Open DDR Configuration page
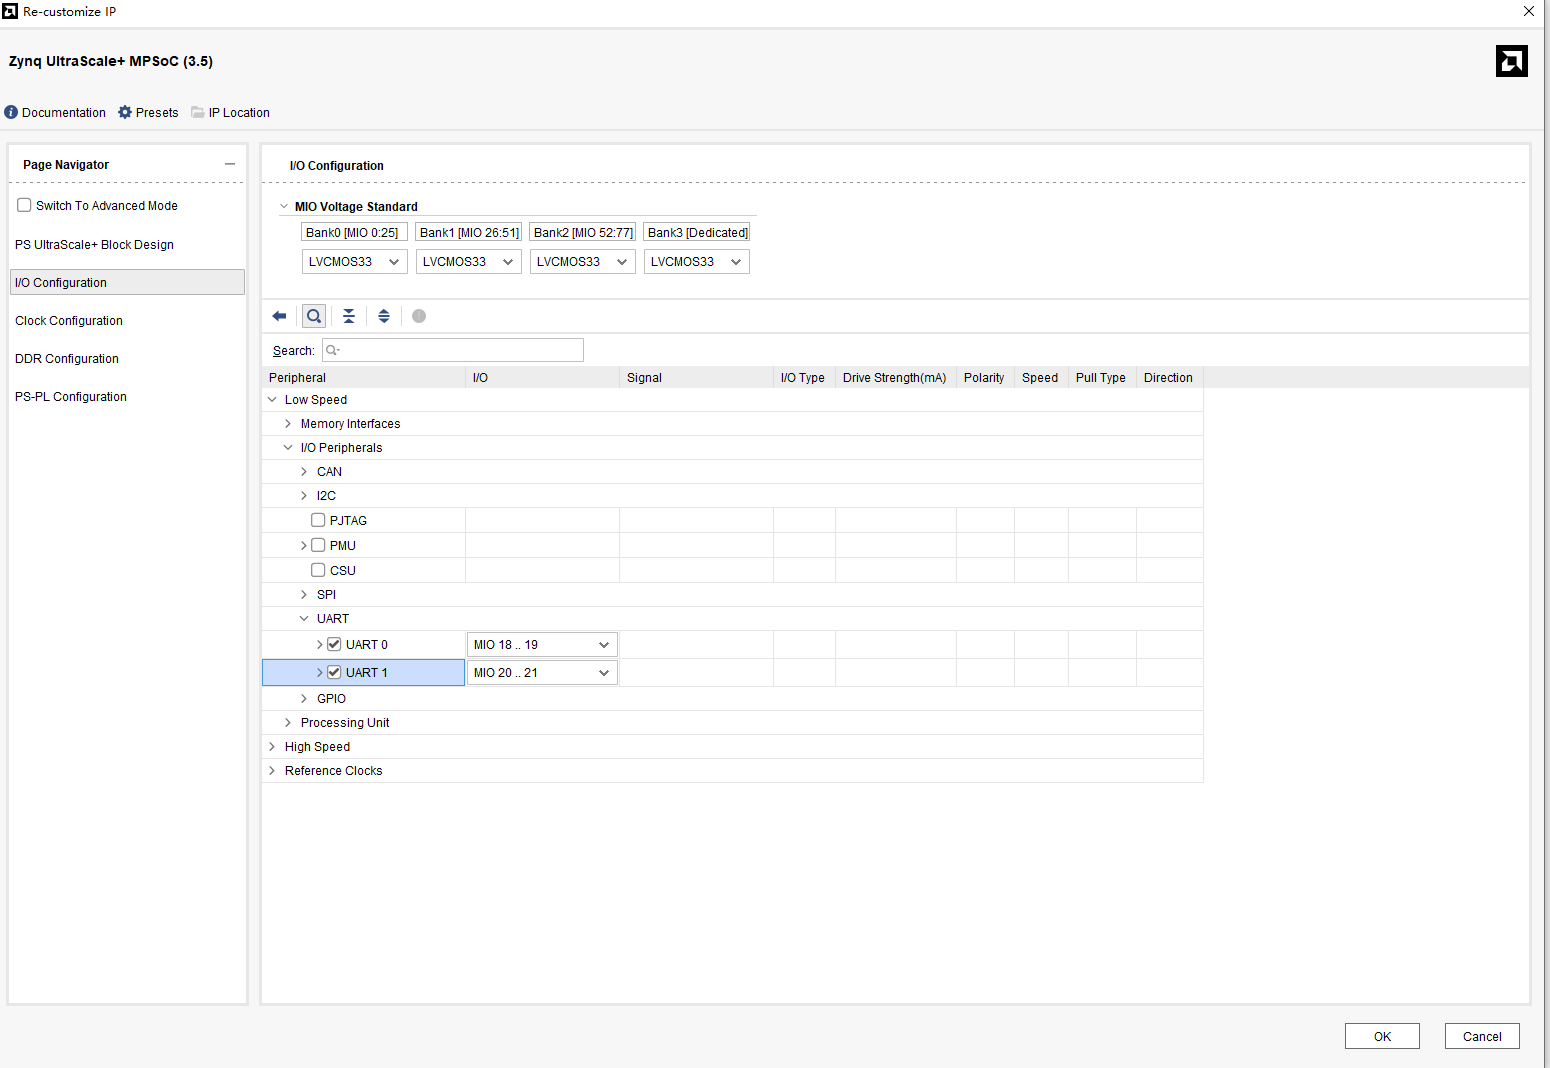The height and width of the screenshot is (1068, 1550). pos(67,359)
